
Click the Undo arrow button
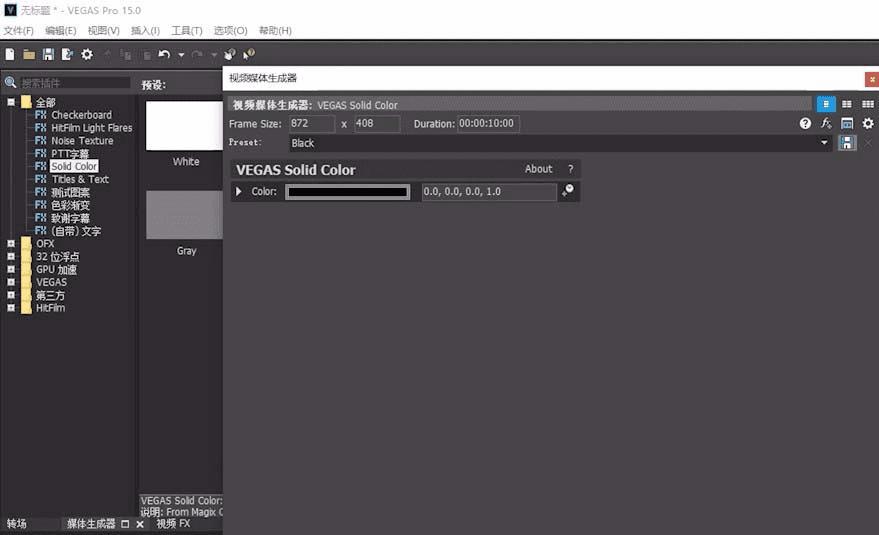point(164,54)
